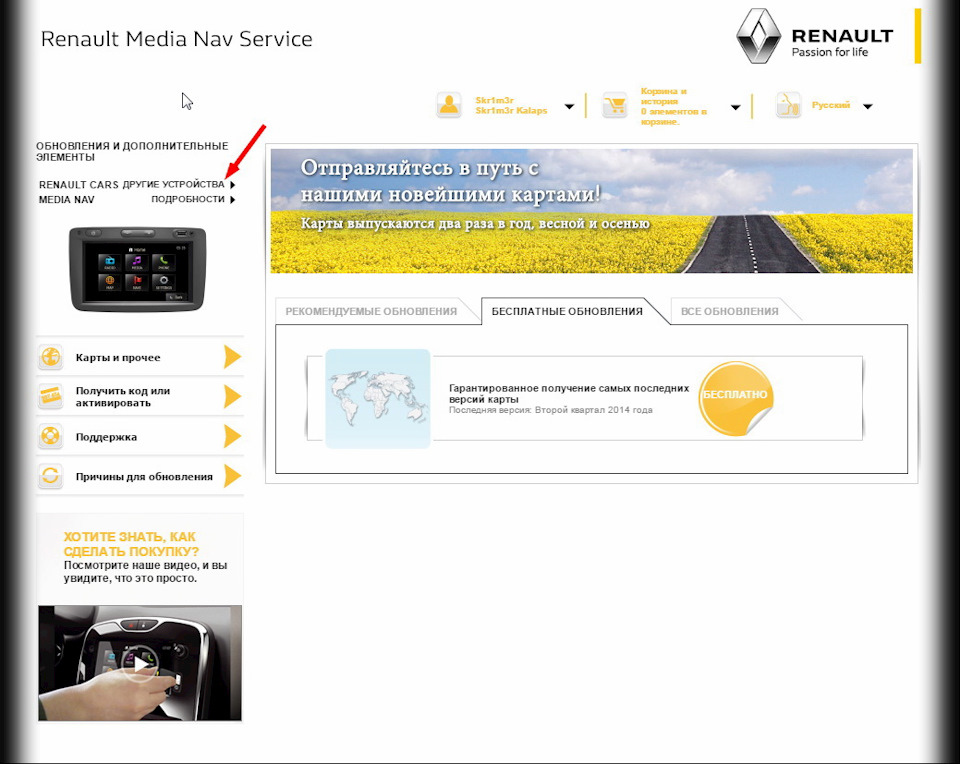Viewport: 960px width, 764px height.
Task: Click the Русский language link
Action: click(831, 105)
